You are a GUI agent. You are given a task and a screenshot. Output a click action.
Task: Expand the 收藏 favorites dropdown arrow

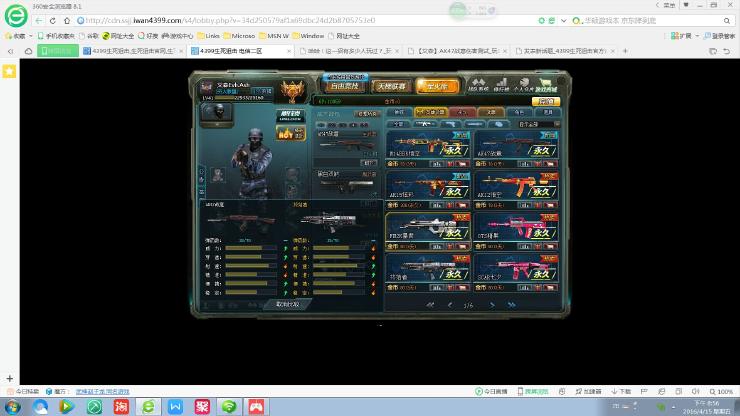tap(31, 36)
